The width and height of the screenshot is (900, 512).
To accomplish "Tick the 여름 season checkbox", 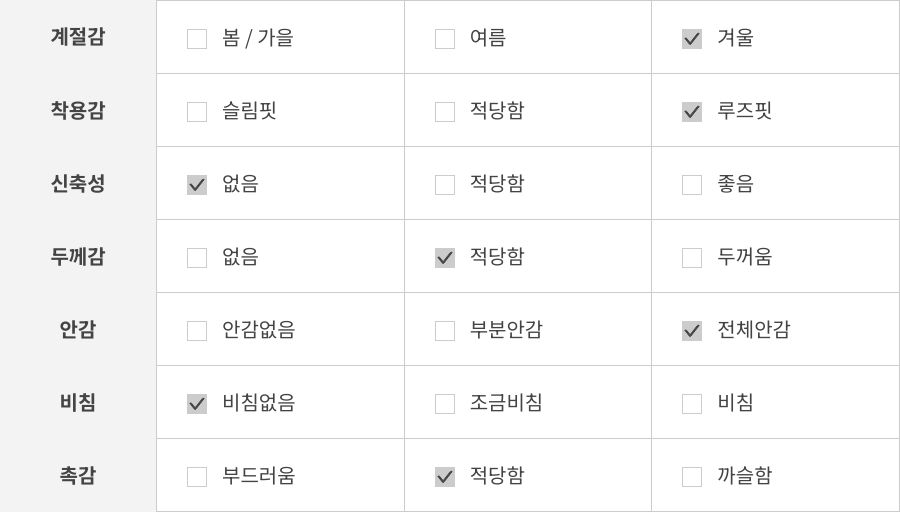I will (x=445, y=39).
